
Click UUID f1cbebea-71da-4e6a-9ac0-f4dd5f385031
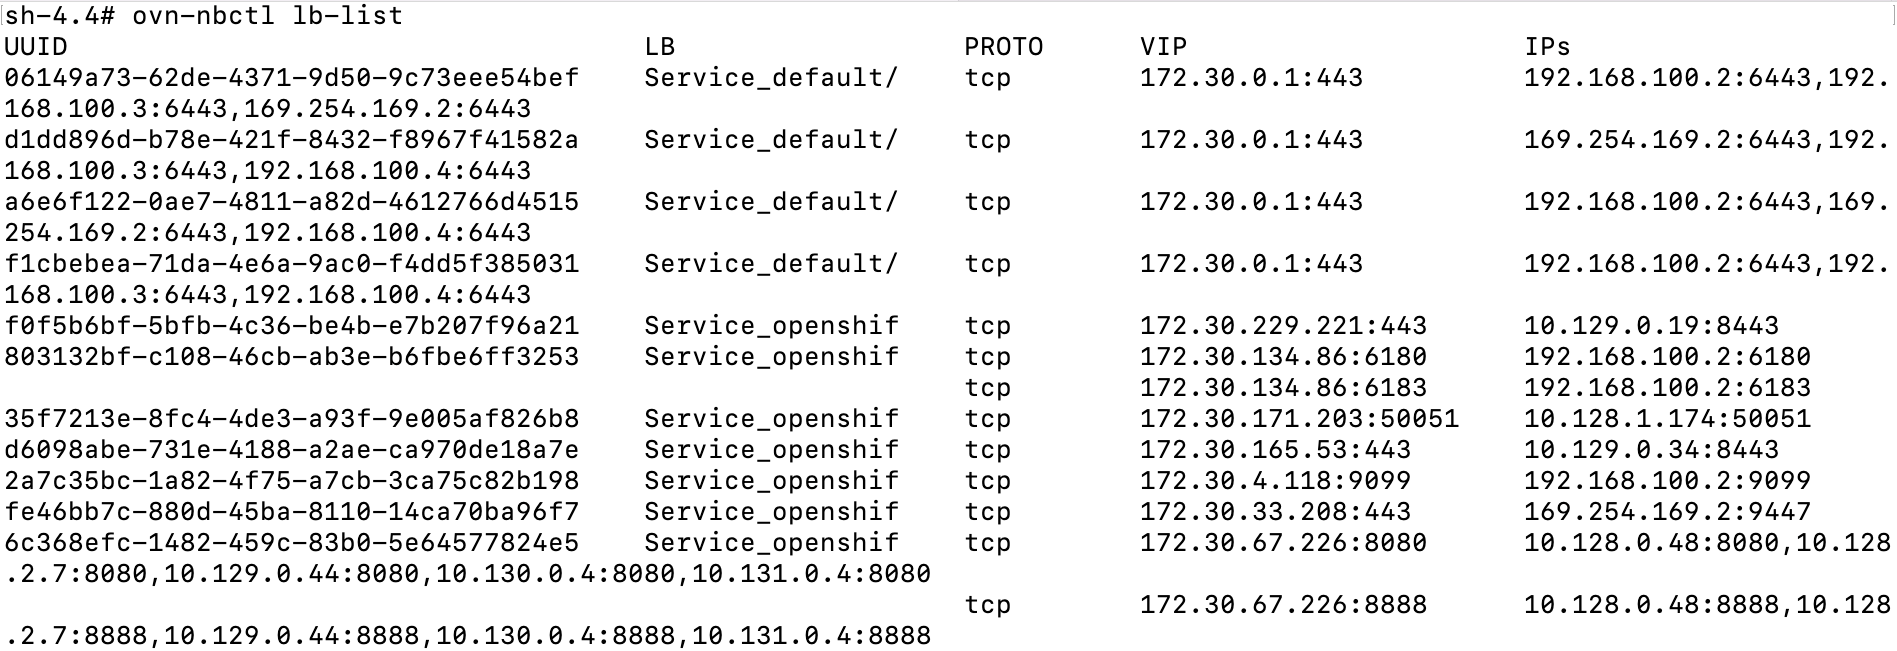(292, 264)
